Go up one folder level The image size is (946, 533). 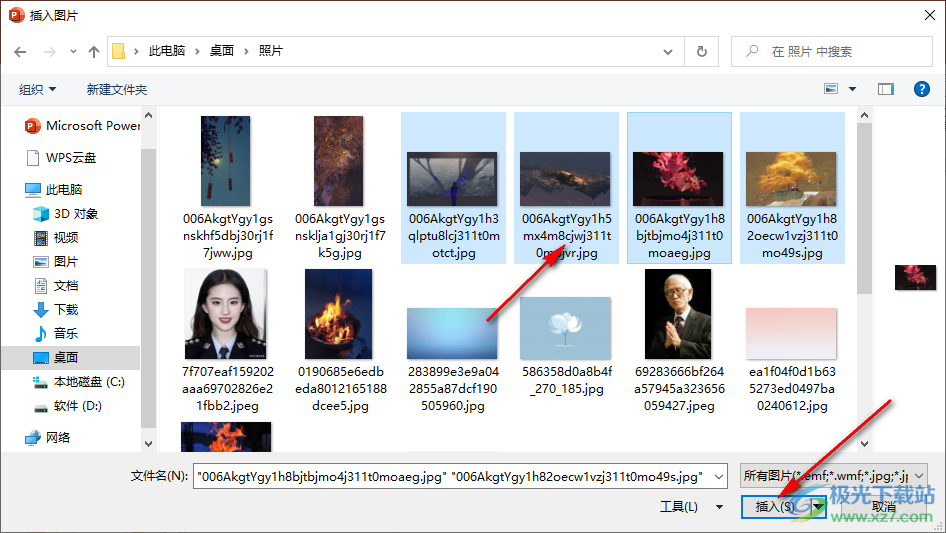(94, 52)
